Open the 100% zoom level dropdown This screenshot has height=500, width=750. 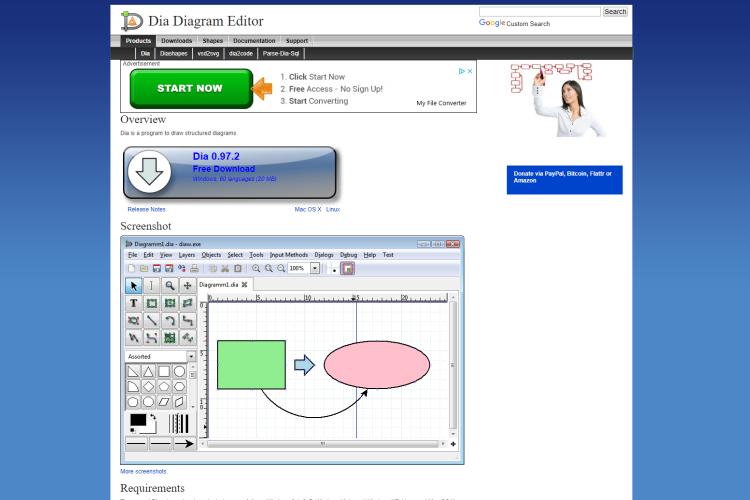[315, 268]
